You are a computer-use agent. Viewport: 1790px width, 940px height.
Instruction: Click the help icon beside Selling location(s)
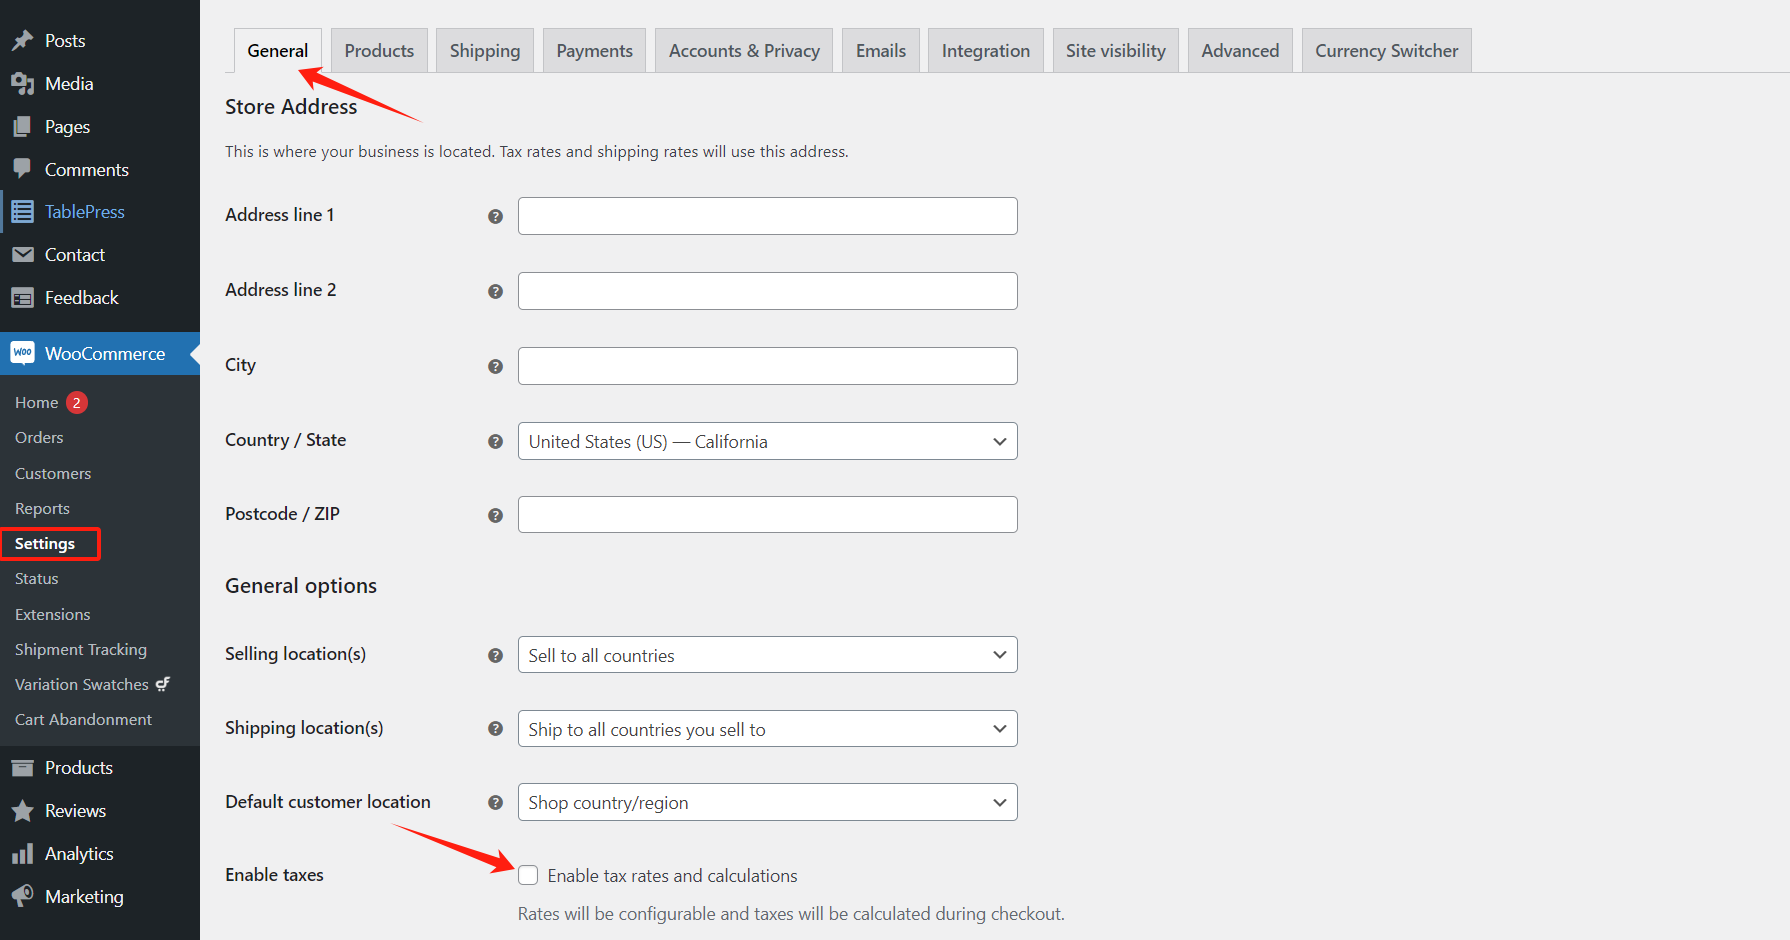click(x=495, y=655)
